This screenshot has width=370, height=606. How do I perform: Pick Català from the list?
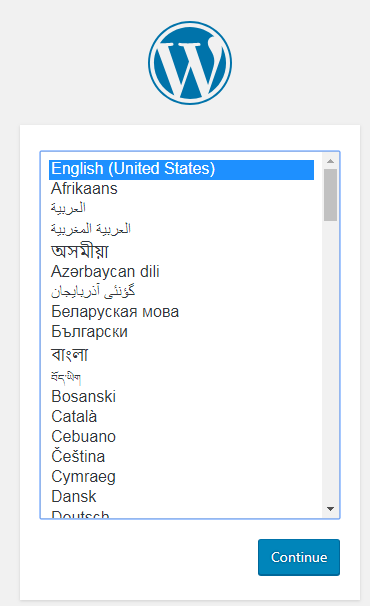pyautogui.click(x=181, y=417)
